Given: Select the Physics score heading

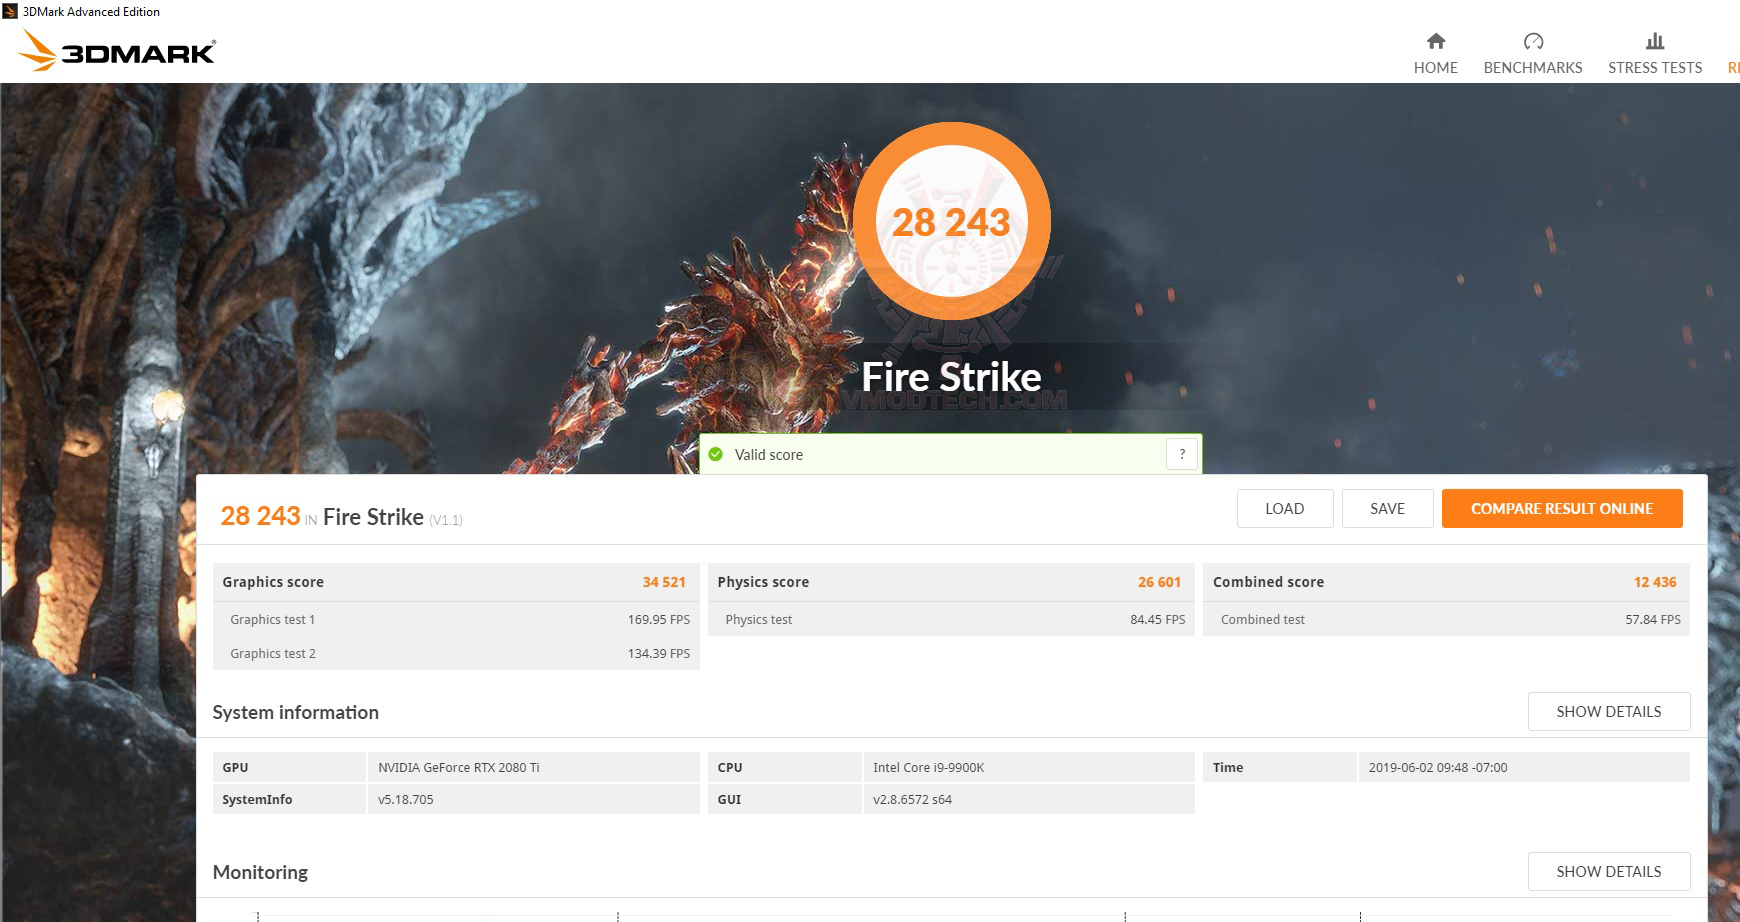Looking at the screenshot, I should [762, 581].
